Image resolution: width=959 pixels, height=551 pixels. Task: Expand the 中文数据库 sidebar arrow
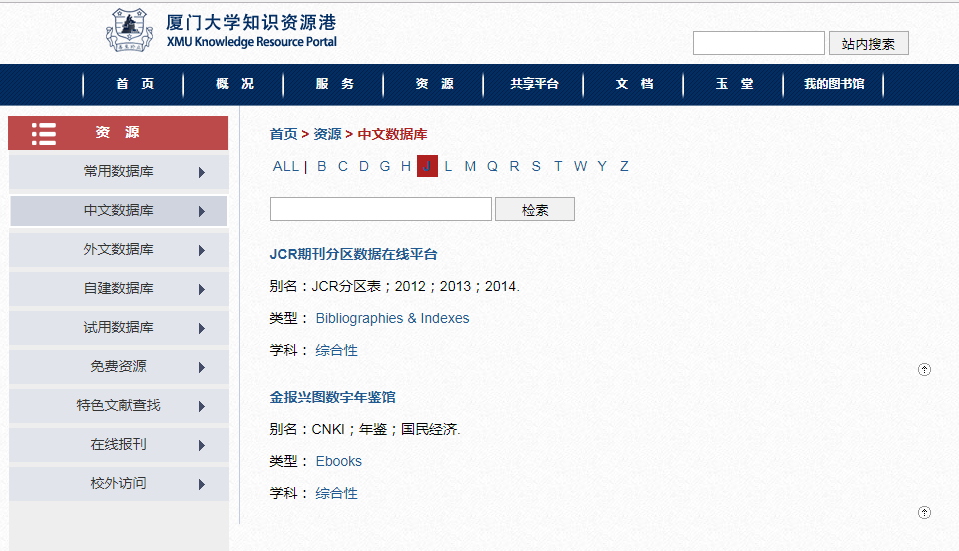point(202,211)
